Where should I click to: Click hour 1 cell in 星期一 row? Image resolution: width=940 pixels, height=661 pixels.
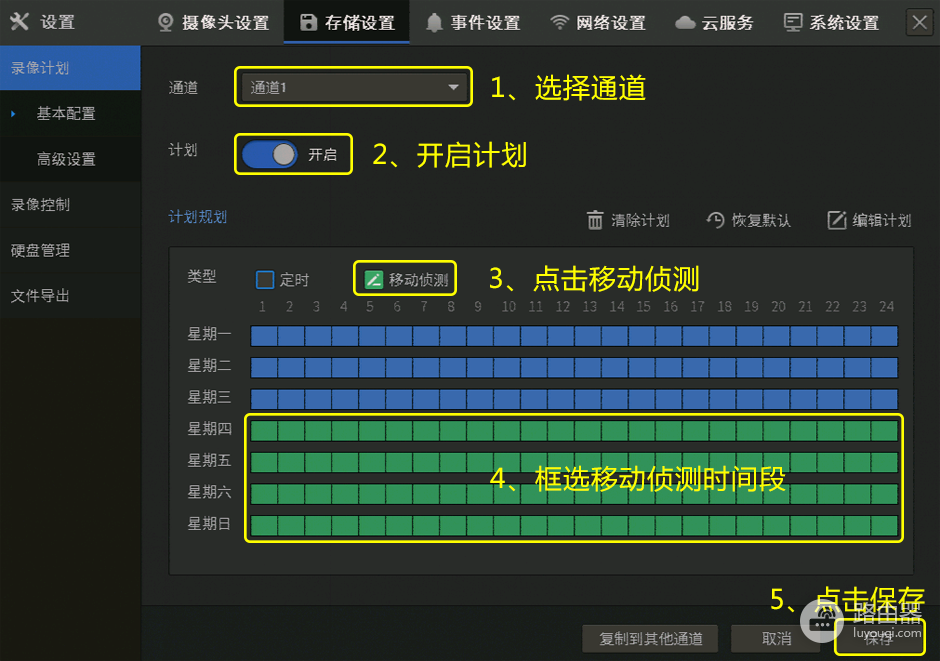264,336
